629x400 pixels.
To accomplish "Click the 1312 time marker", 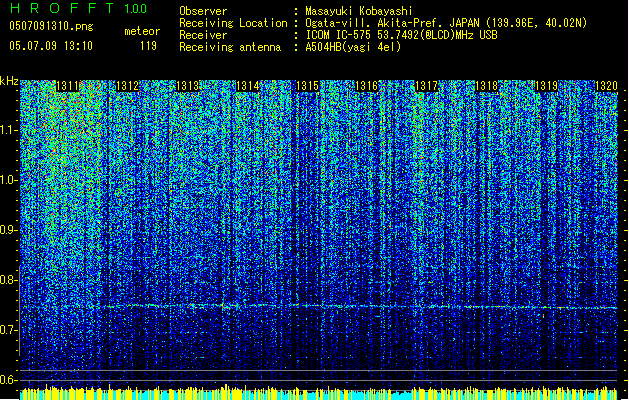I will tap(127, 86).
